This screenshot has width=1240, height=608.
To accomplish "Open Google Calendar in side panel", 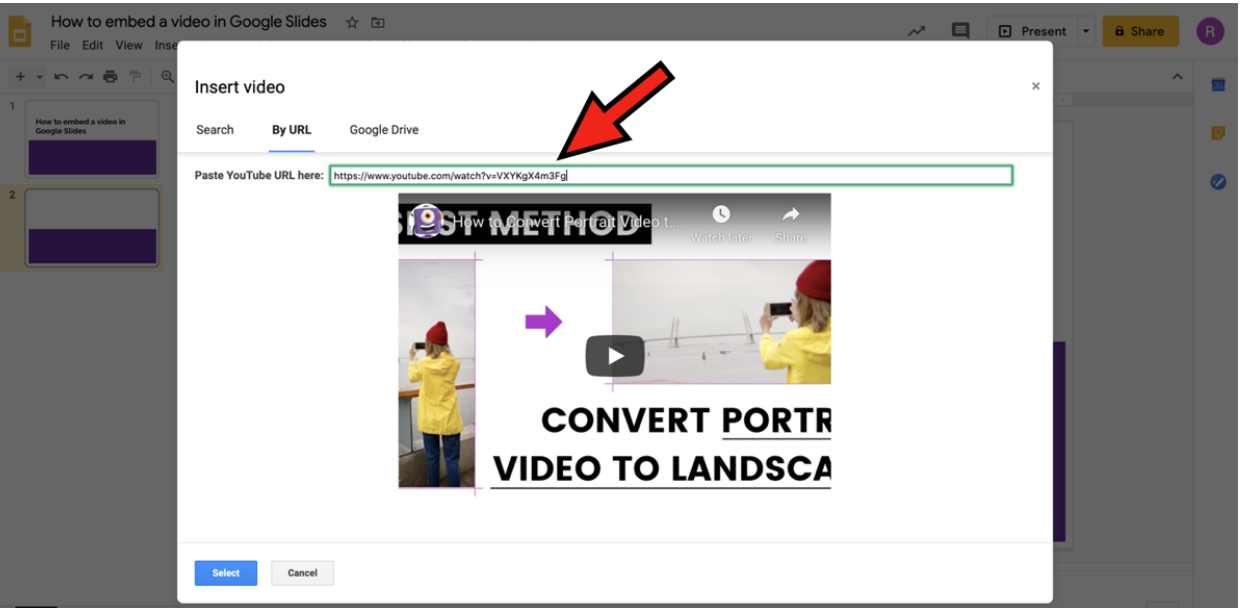I will [x=1218, y=85].
